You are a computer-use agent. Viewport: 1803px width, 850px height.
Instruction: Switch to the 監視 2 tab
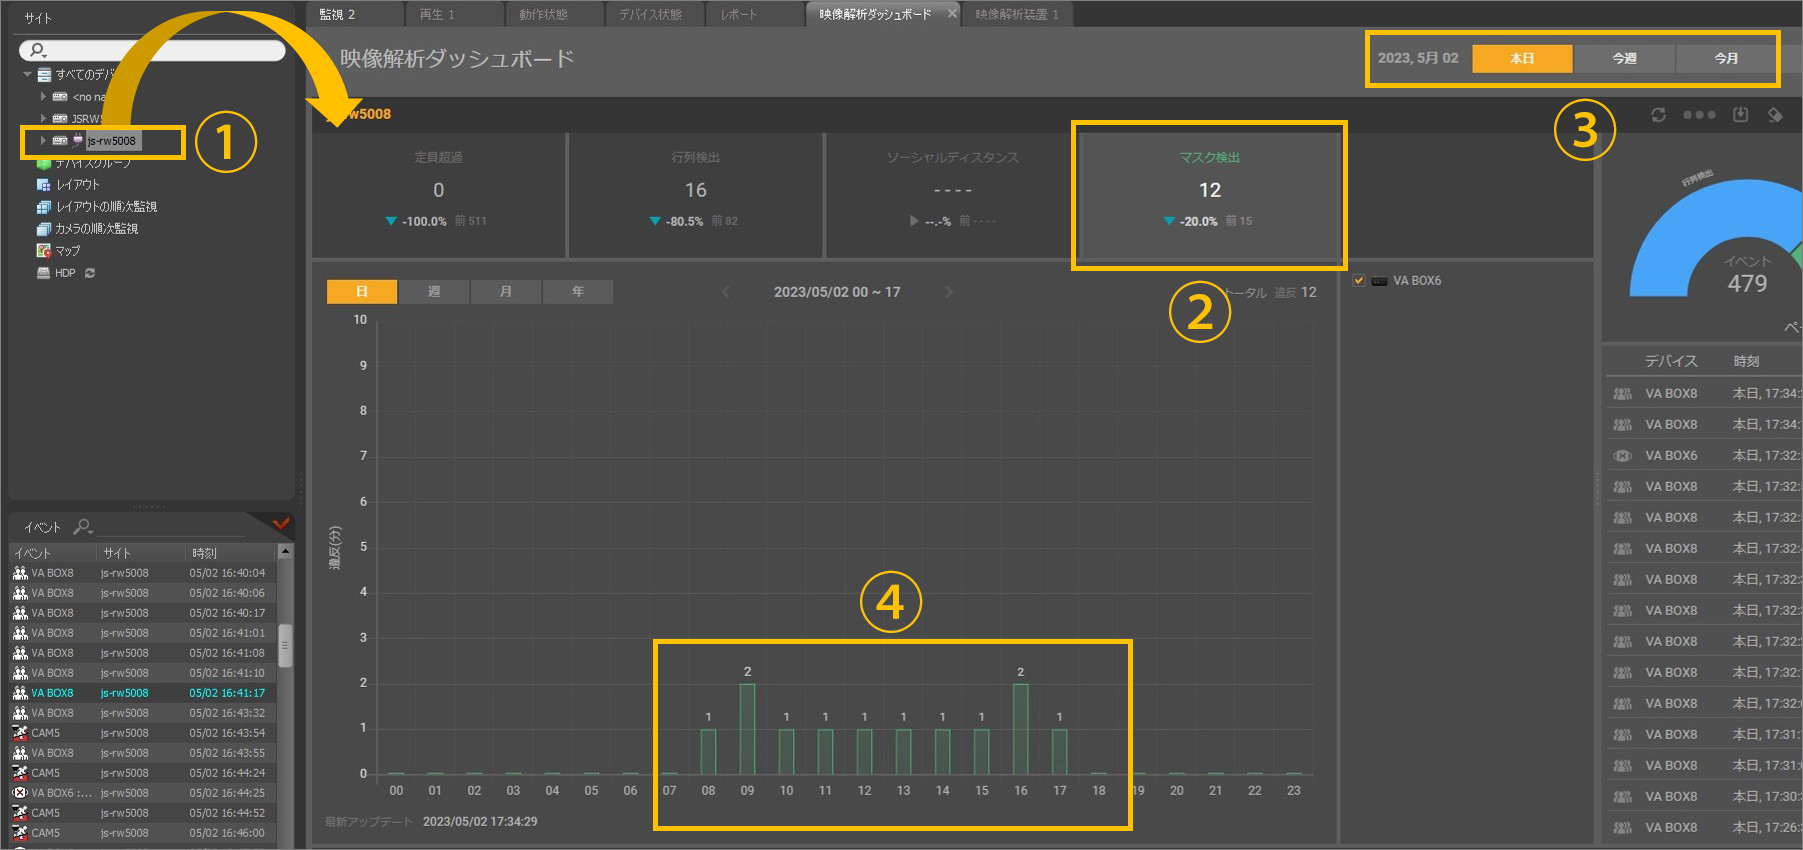(355, 14)
